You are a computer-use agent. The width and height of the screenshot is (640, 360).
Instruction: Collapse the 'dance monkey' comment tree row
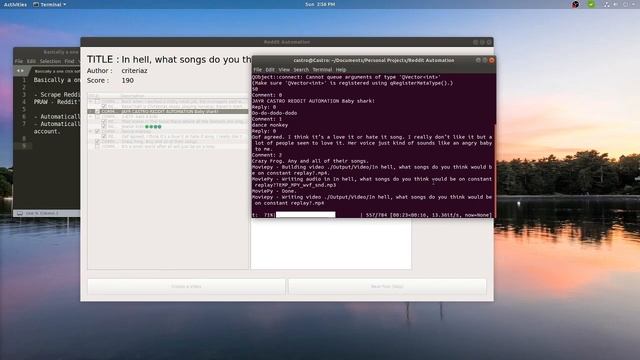coord(91,131)
